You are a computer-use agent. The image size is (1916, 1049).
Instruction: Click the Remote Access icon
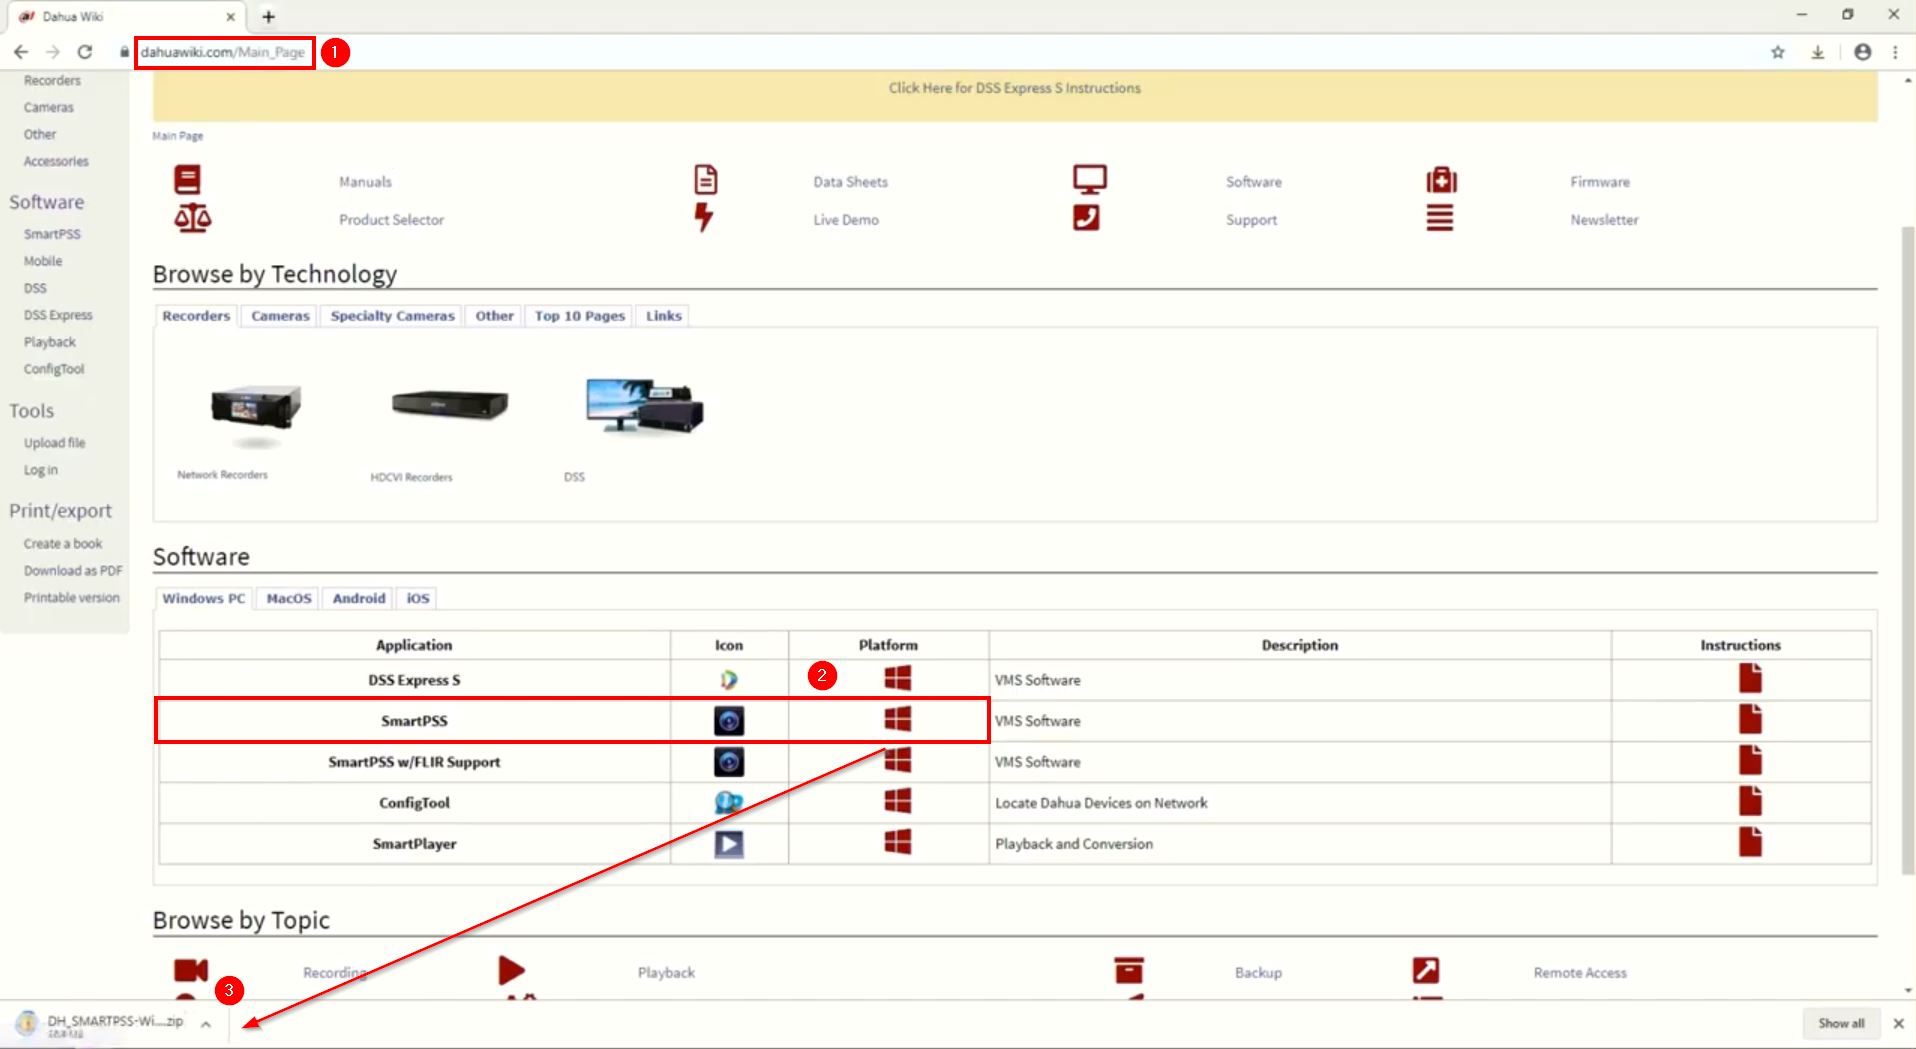[1426, 970]
